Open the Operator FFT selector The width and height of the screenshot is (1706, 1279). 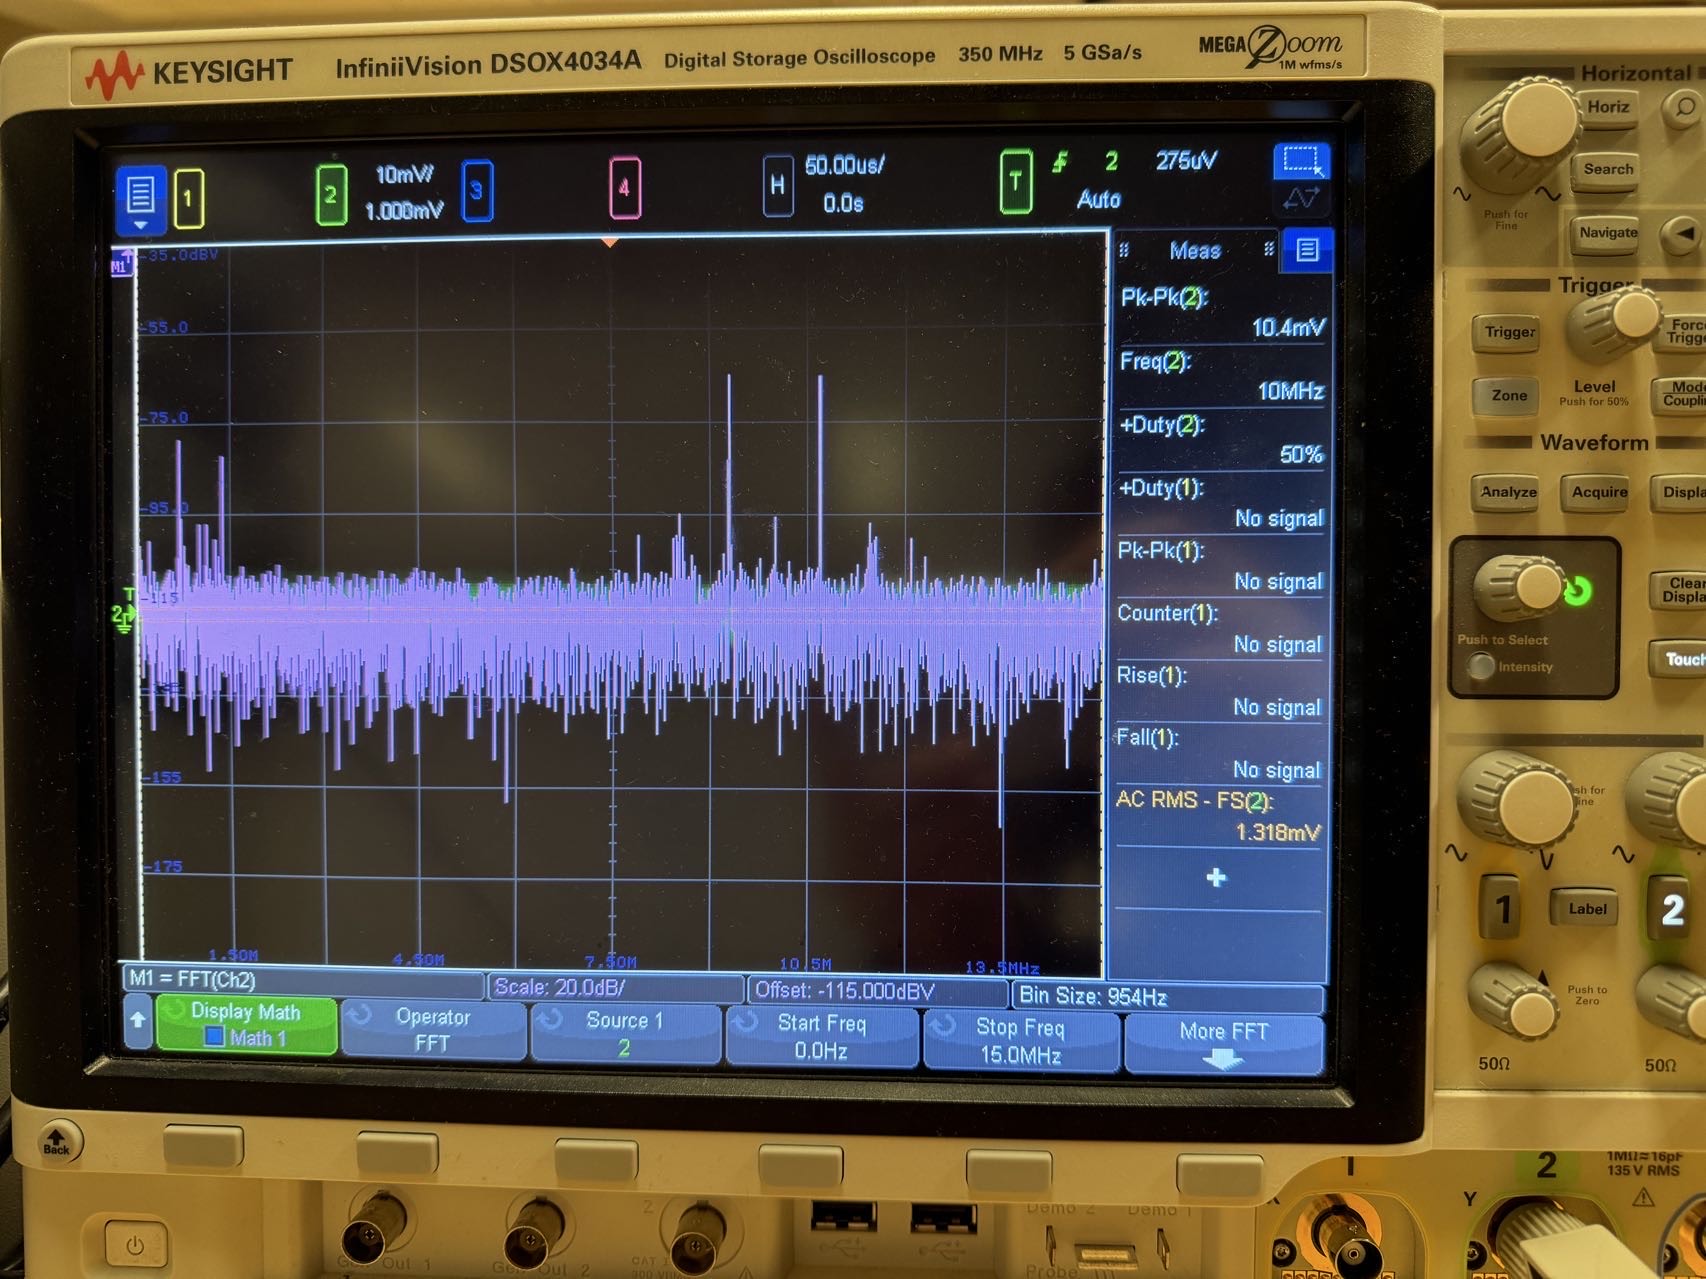[x=434, y=1032]
